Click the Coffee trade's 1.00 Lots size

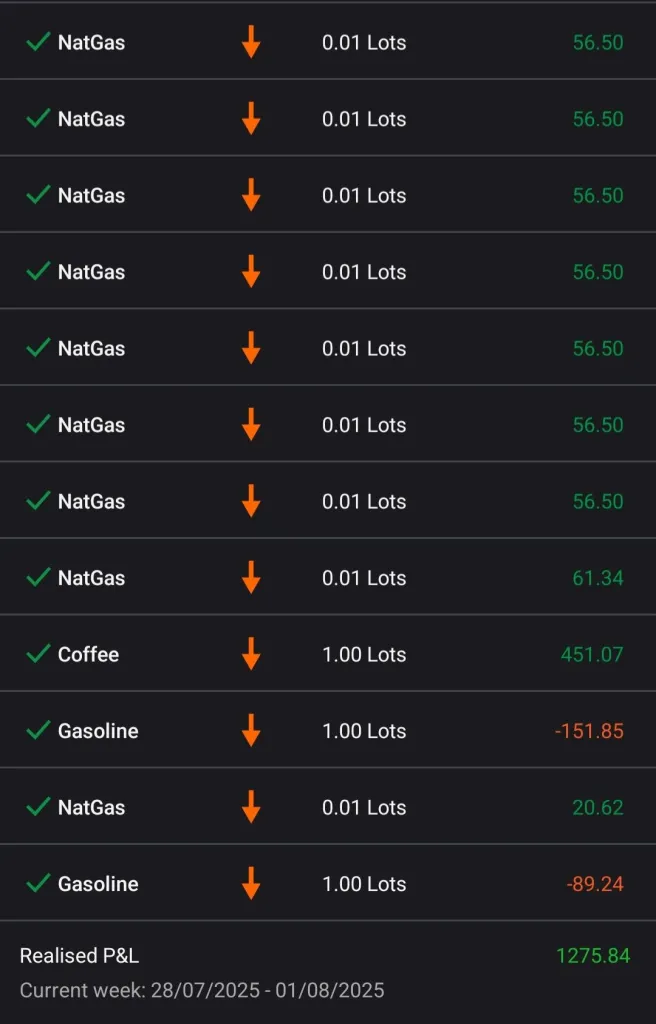pos(364,655)
